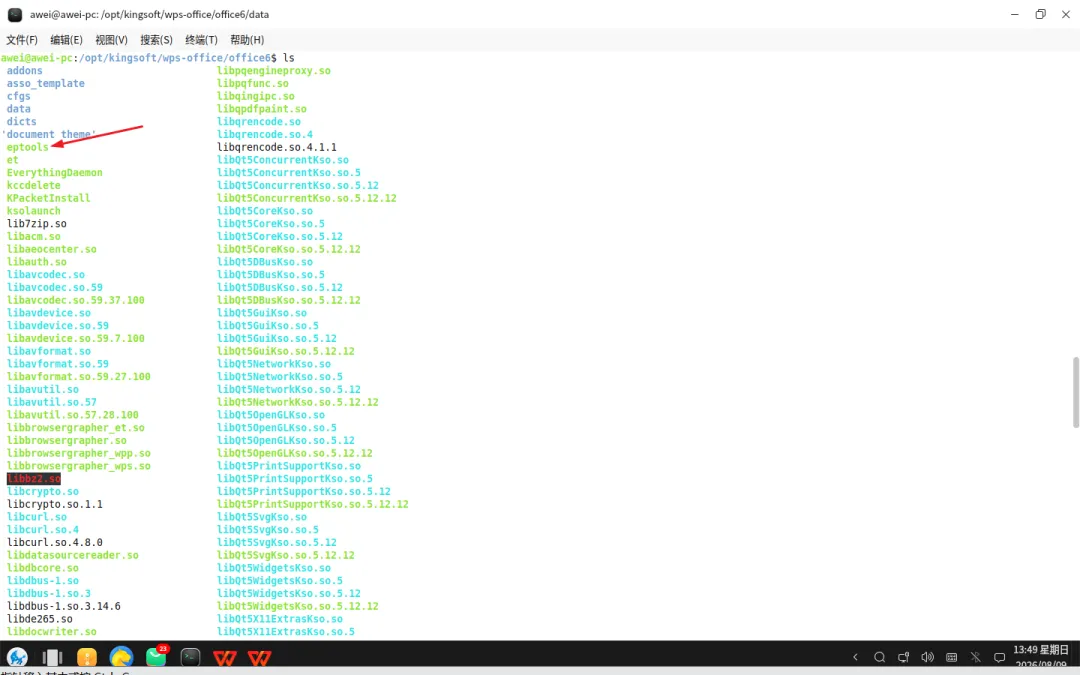The width and height of the screenshot is (1080, 675).
Task: Open the tray search magnifier icon
Action: click(880, 657)
